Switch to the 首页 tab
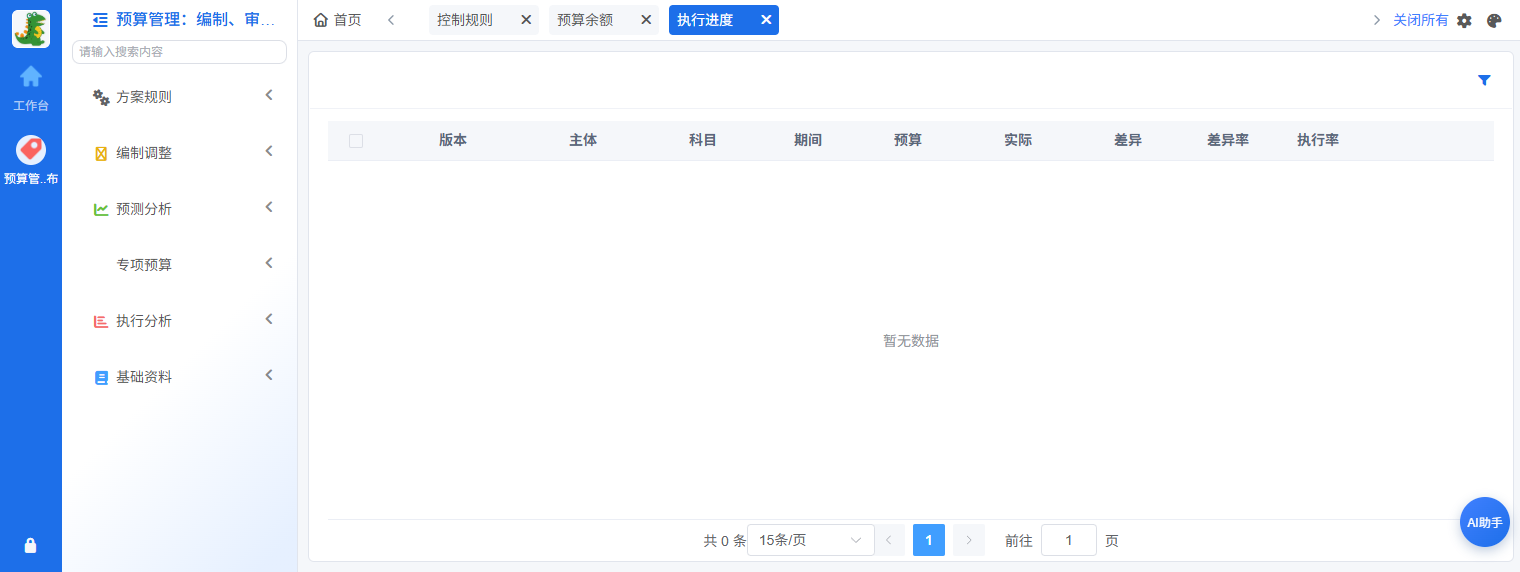The width and height of the screenshot is (1520, 572). 338,20
